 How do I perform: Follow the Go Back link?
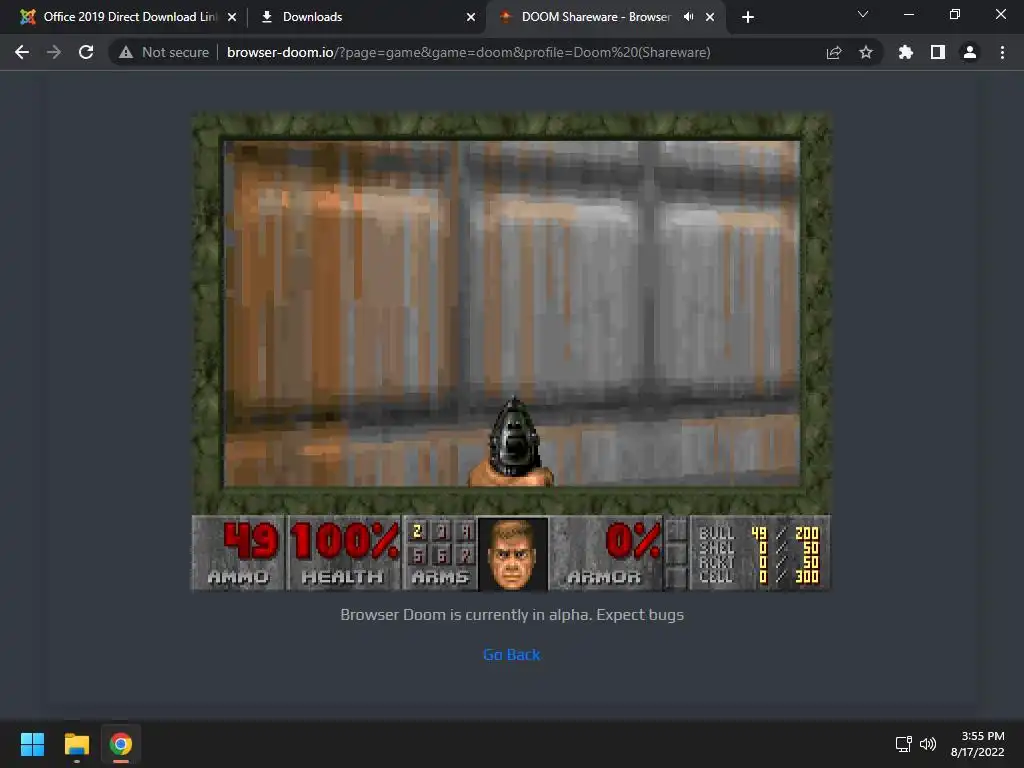[511, 654]
